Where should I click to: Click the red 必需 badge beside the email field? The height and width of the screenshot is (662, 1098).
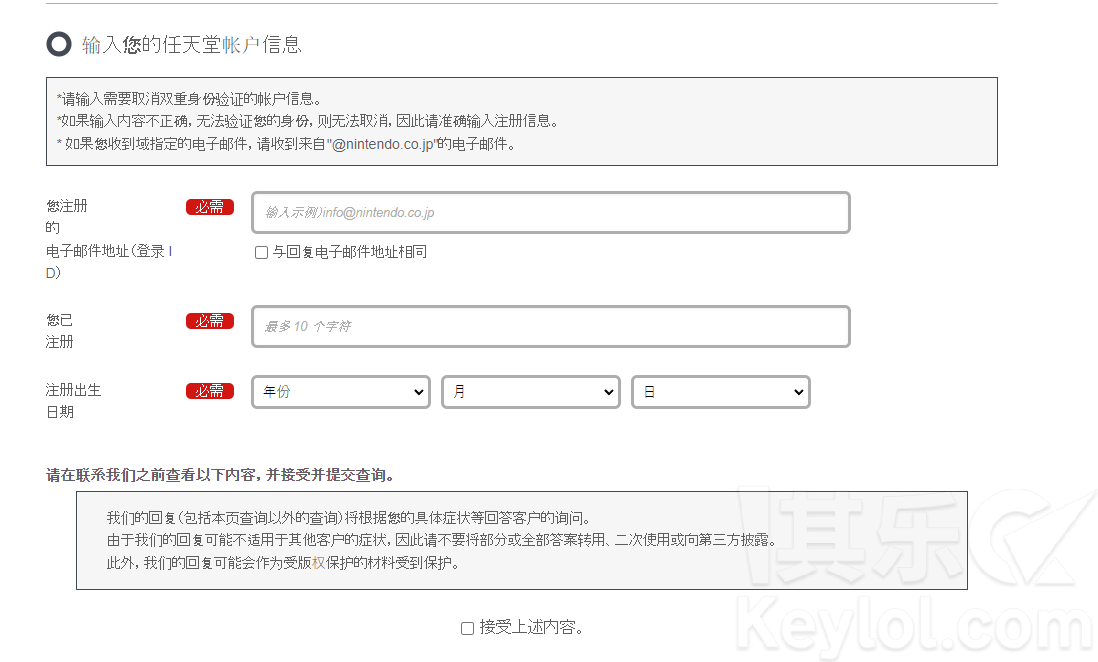[x=209, y=207]
